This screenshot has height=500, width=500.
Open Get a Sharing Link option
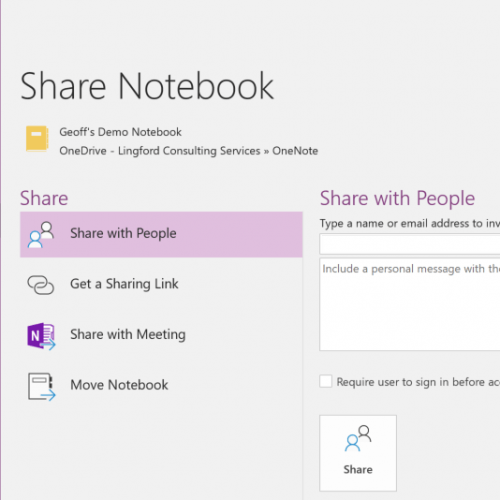[x=161, y=285]
